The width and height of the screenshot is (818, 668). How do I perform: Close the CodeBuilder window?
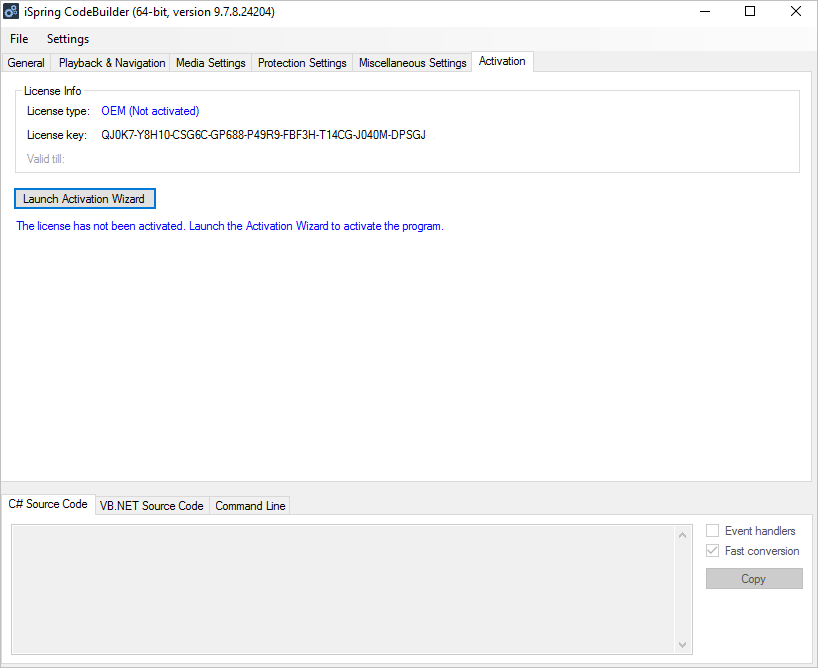[x=795, y=11]
